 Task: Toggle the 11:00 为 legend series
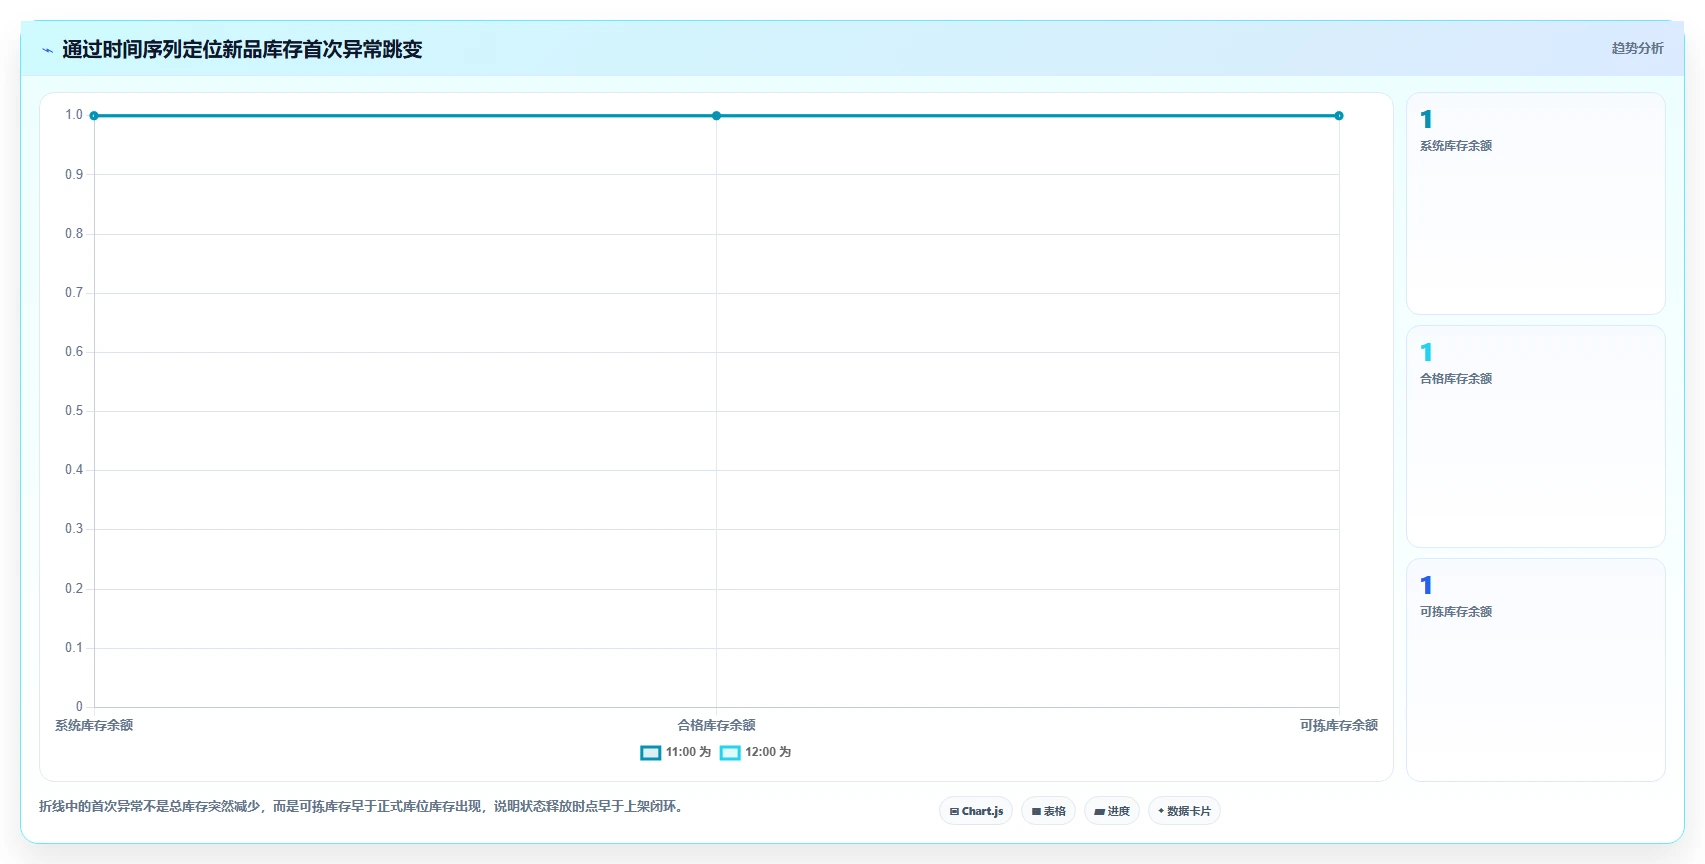click(675, 752)
